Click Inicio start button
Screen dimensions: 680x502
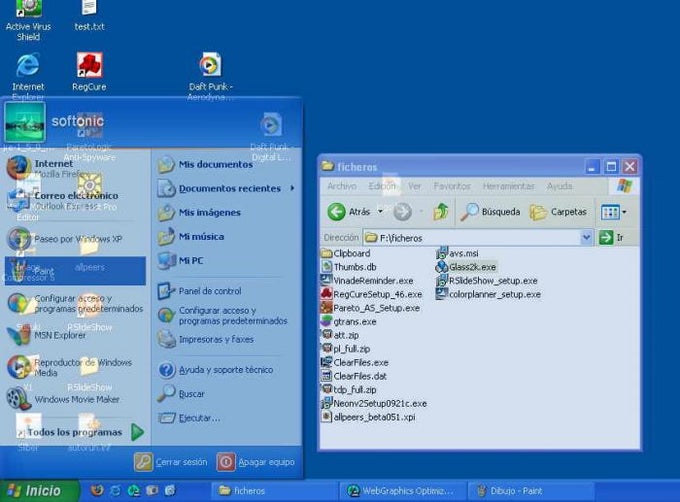pyautogui.click(x=39, y=491)
